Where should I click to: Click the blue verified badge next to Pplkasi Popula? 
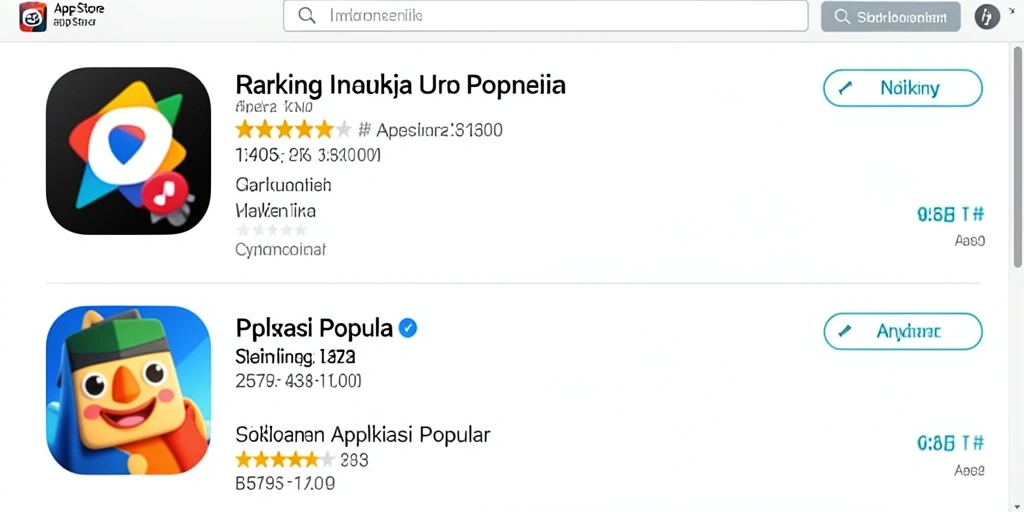tap(408, 328)
